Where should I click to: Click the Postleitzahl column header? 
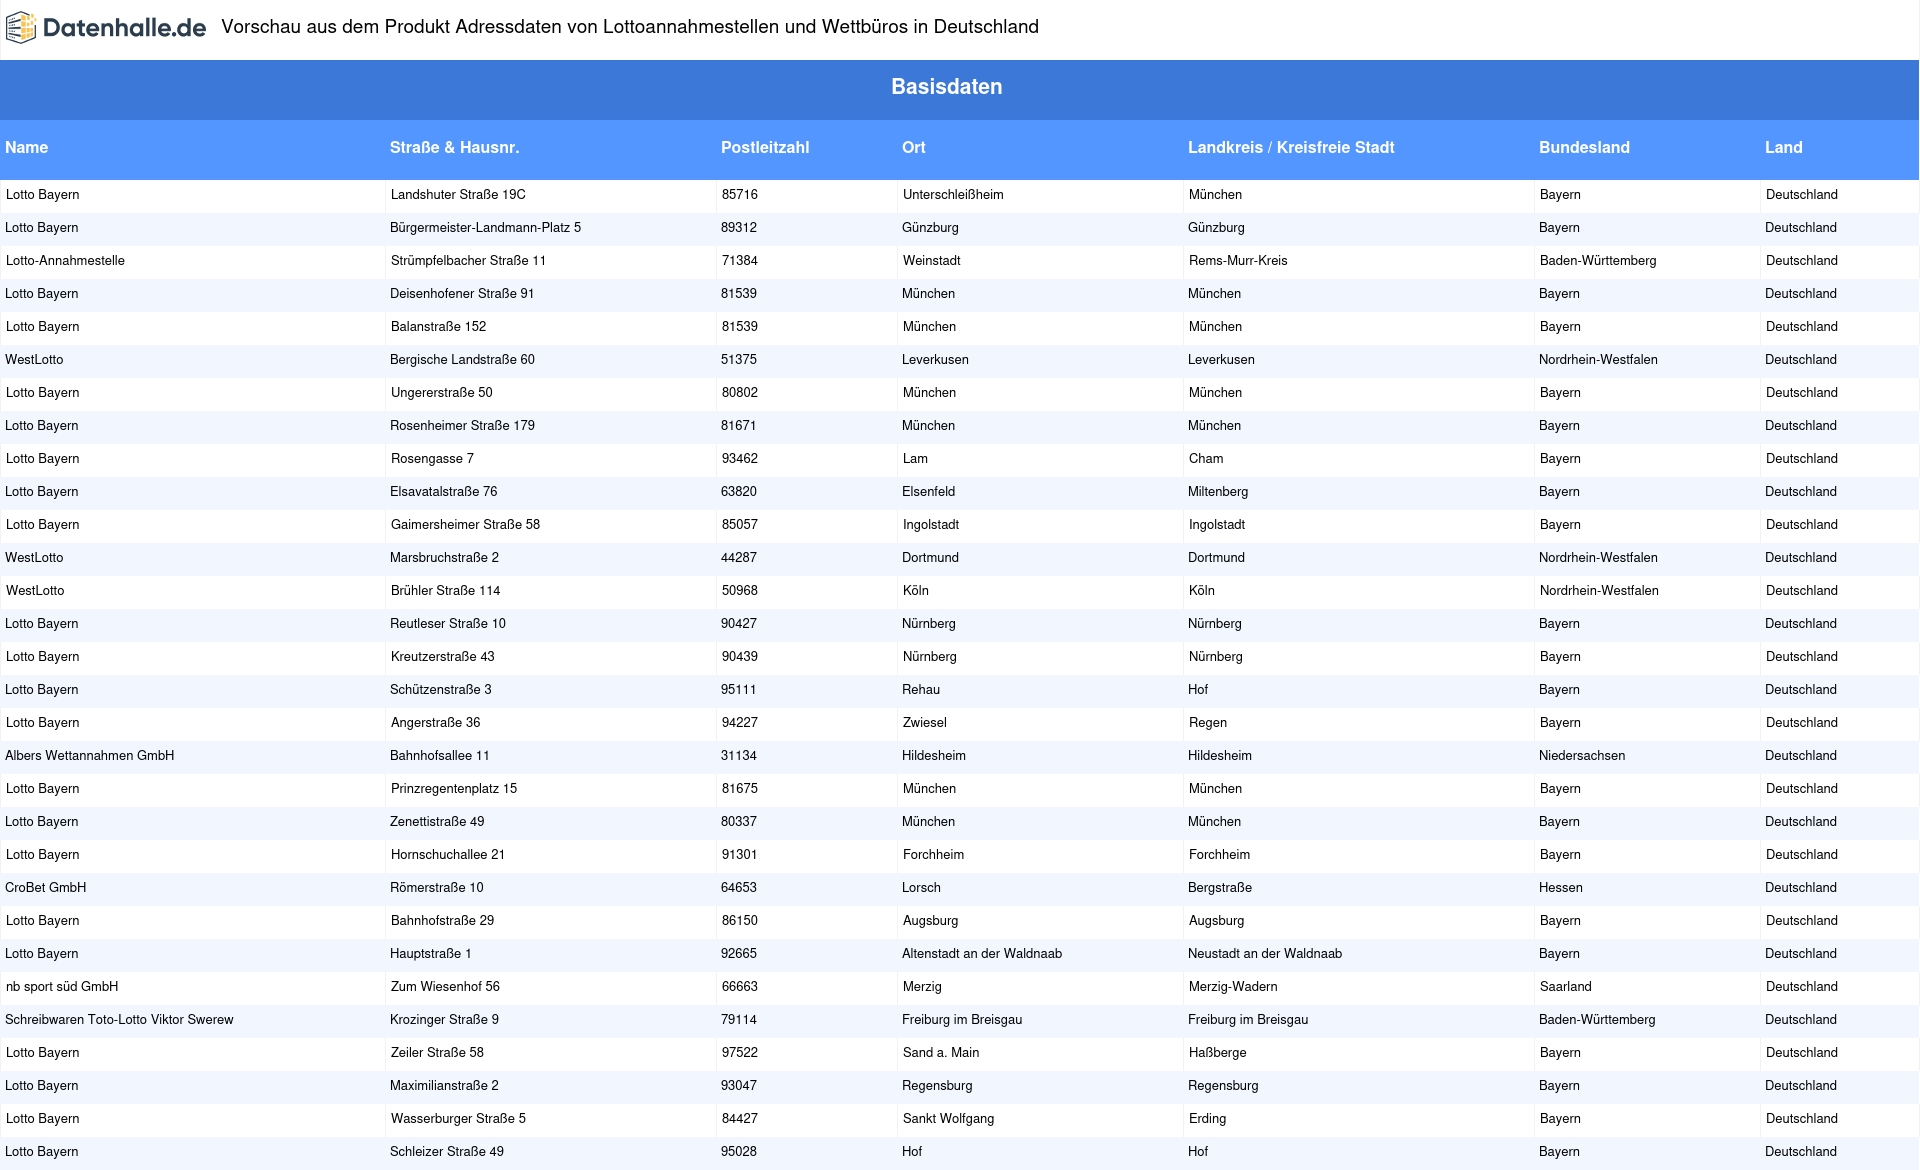765,148
